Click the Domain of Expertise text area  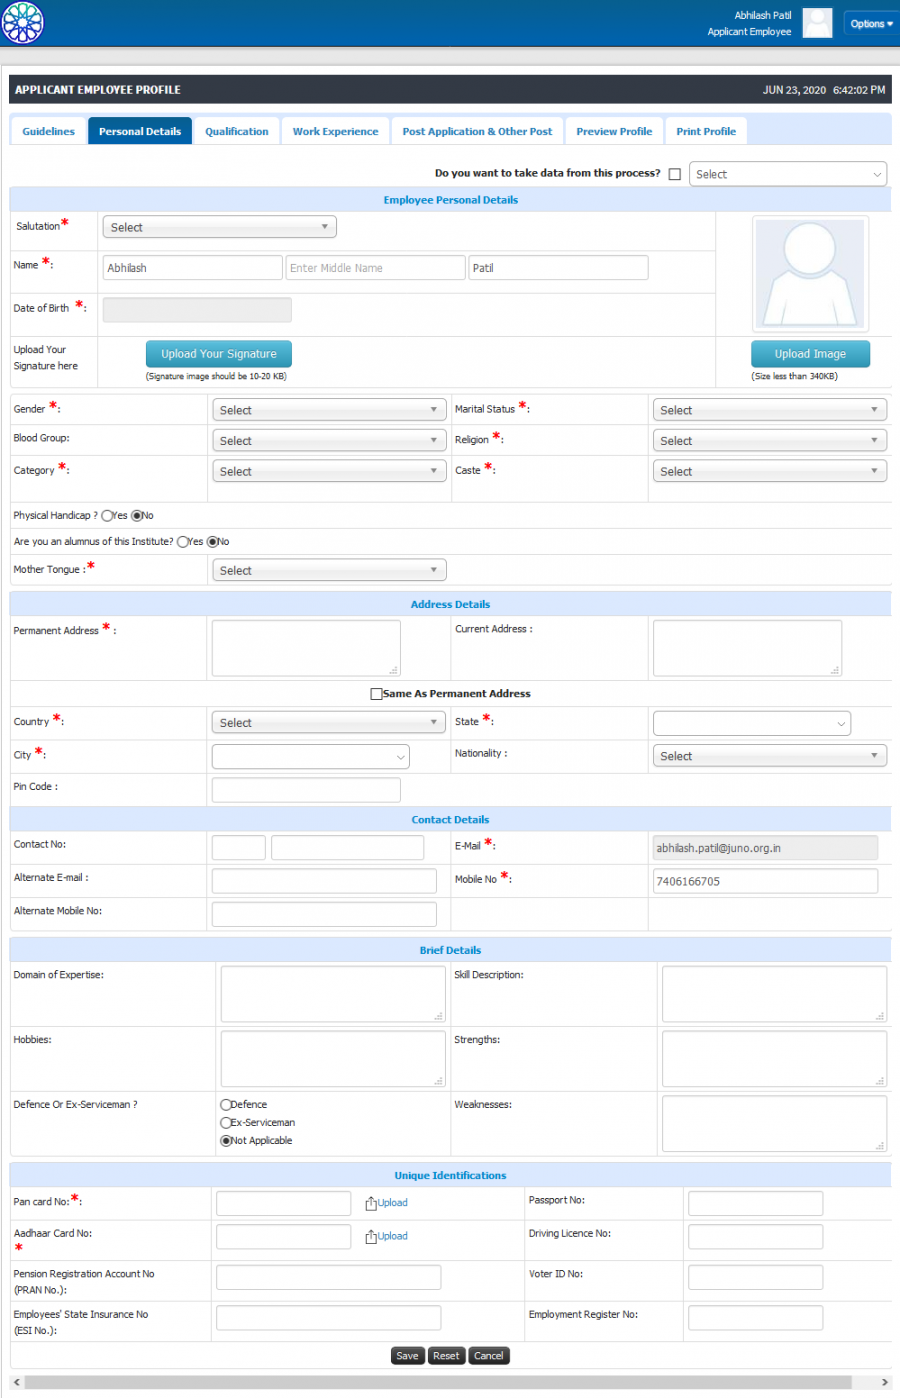pos(333,994)
